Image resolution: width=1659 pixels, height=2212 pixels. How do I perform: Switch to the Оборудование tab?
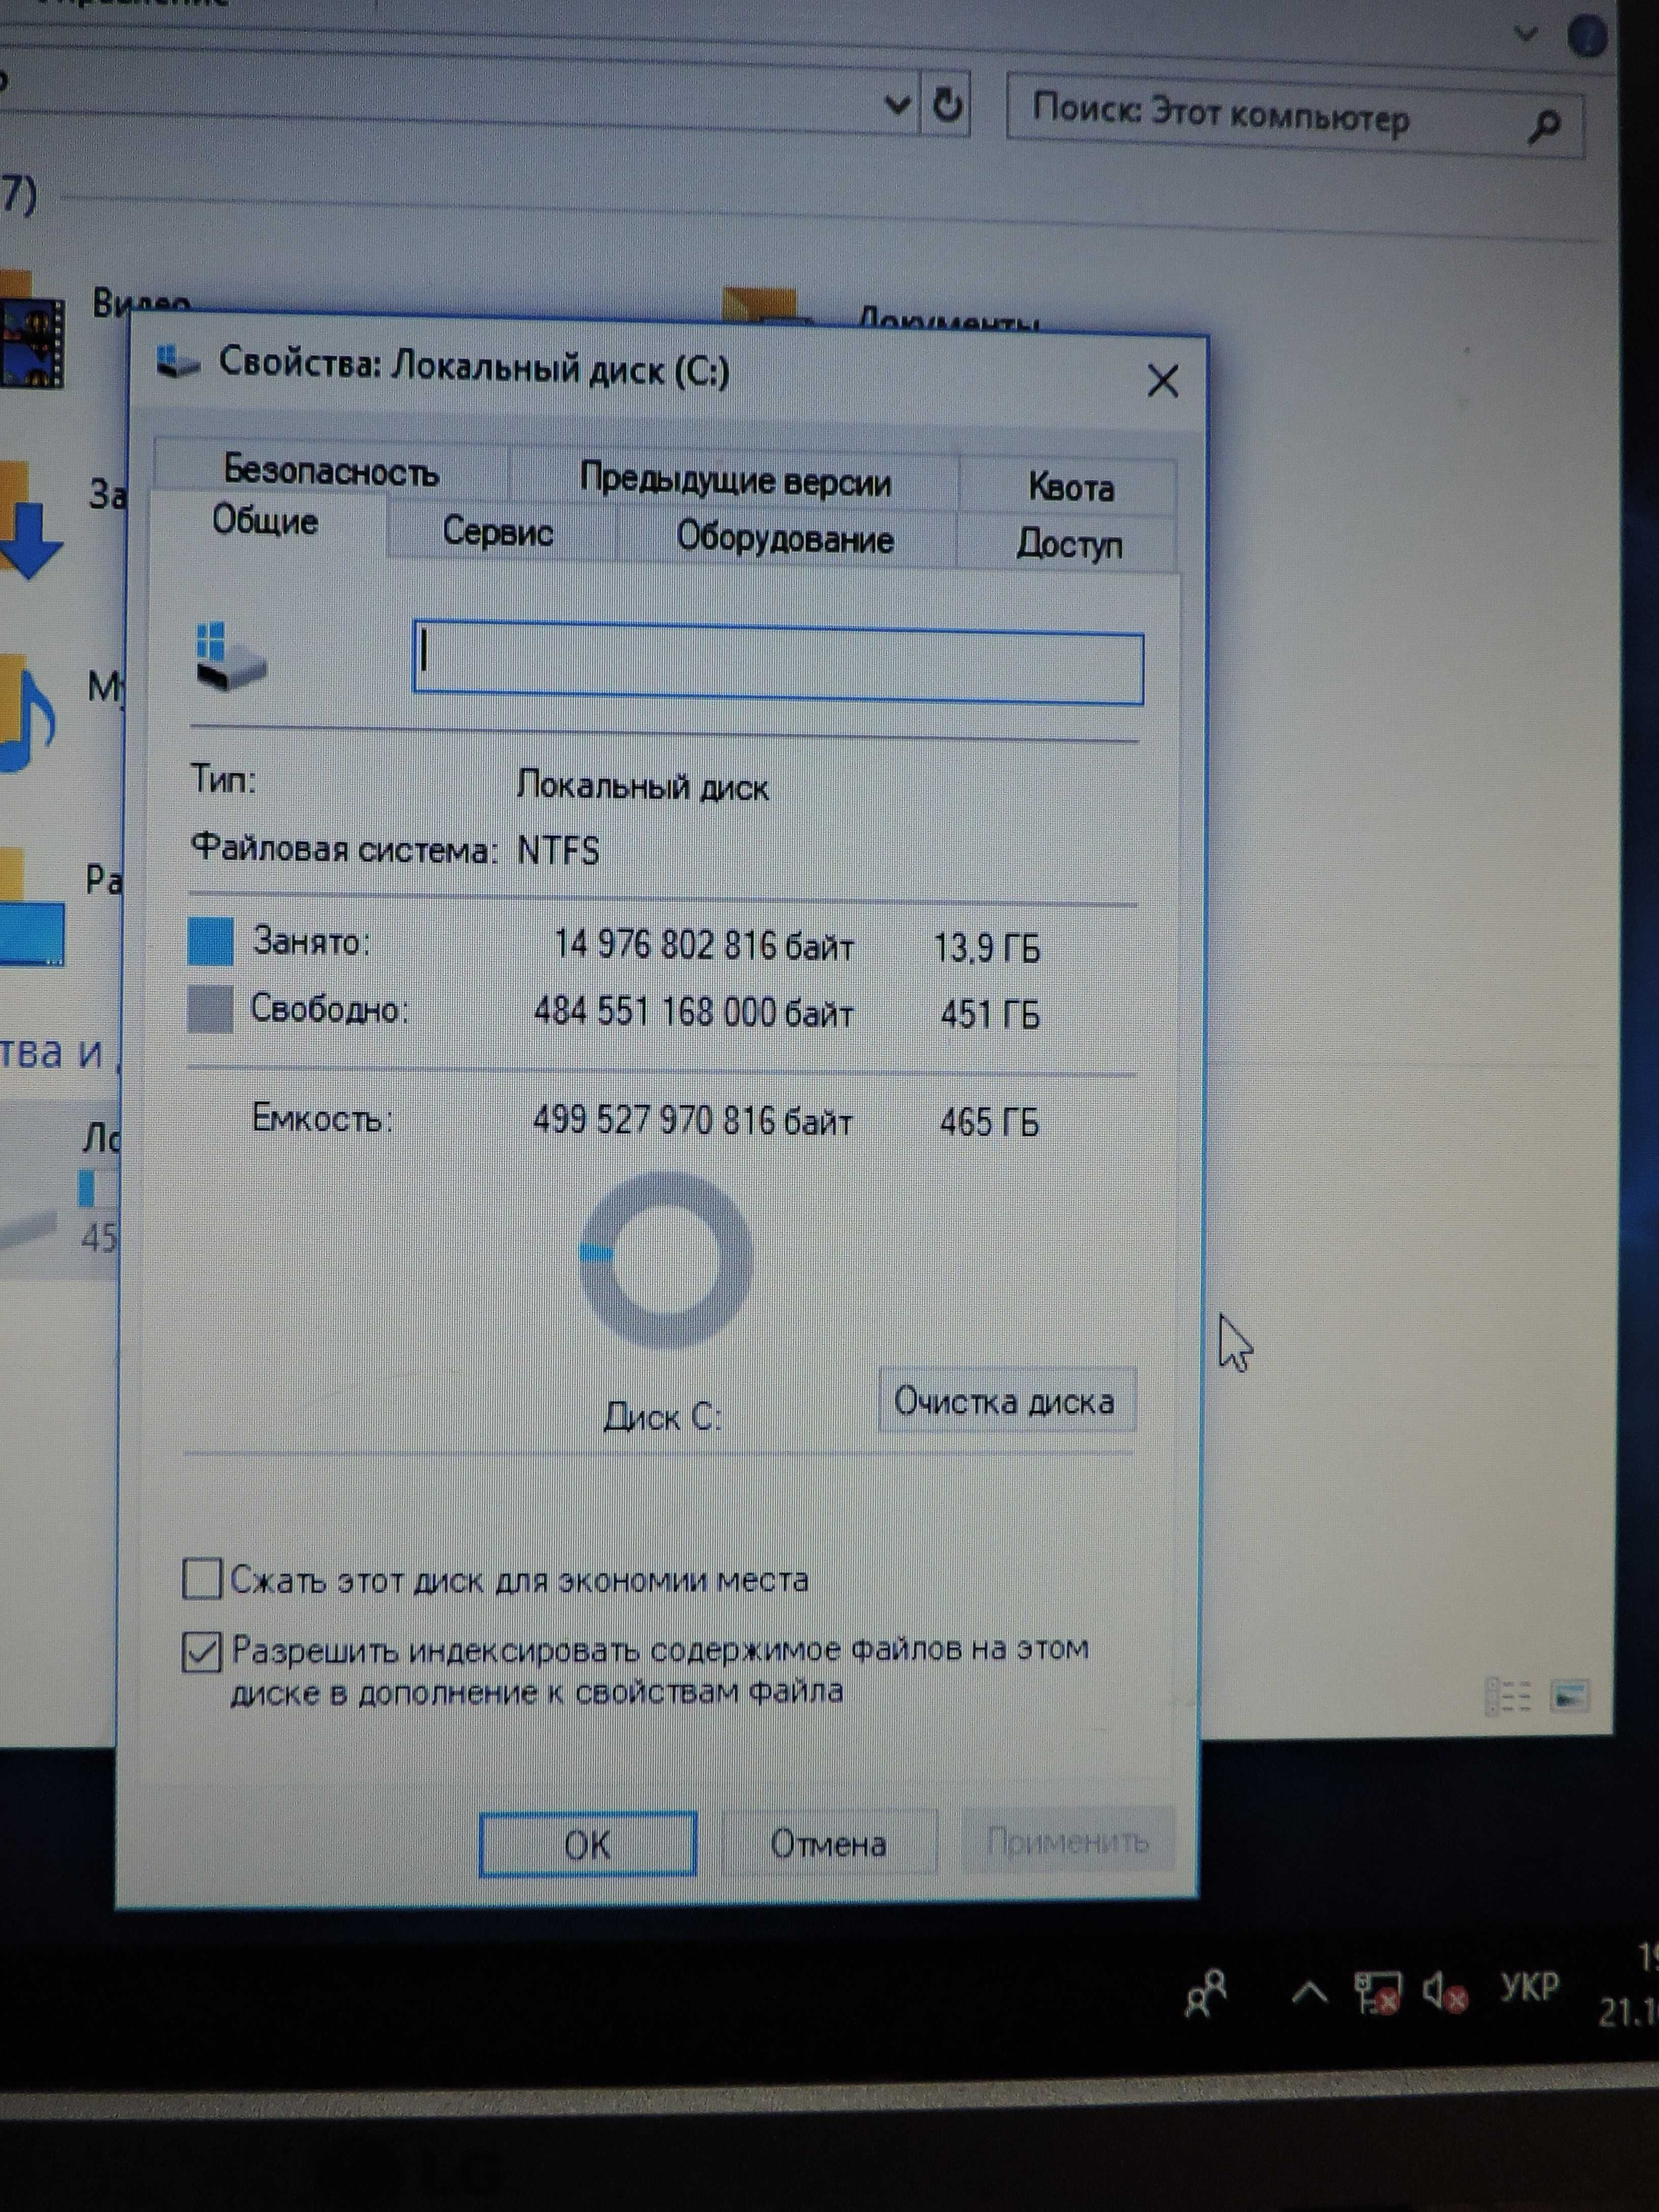(785, 538)
